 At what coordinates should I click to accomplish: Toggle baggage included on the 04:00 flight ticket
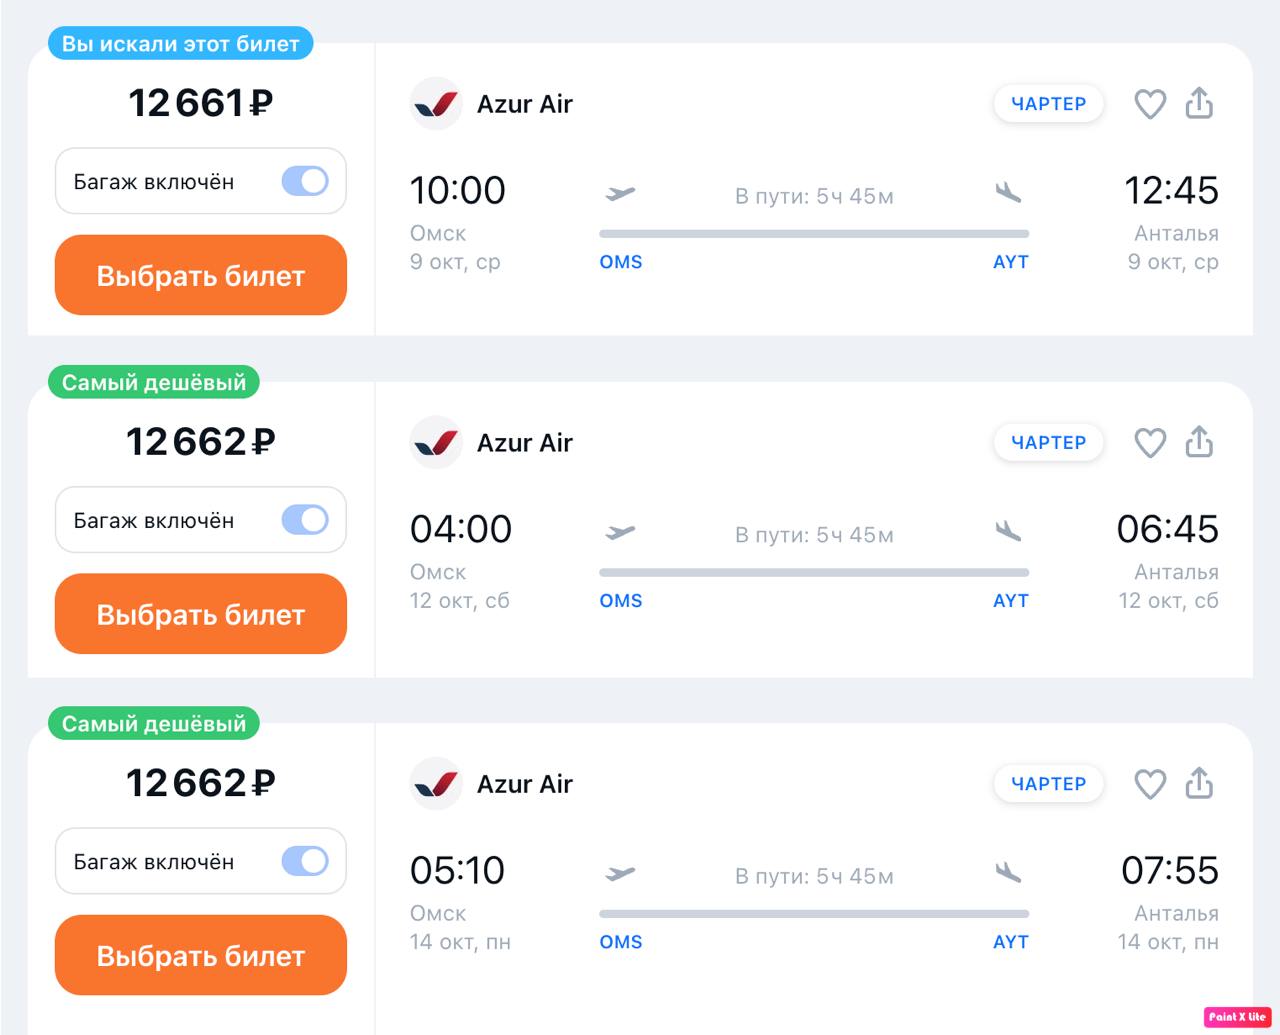[305, 520]
